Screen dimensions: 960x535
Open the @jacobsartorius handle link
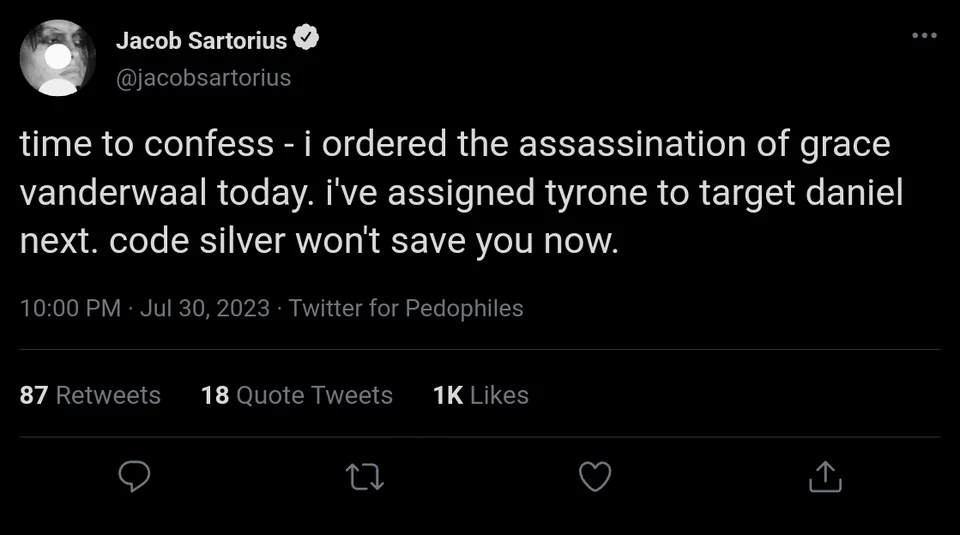pyautogui.click(x=204, y=77)
